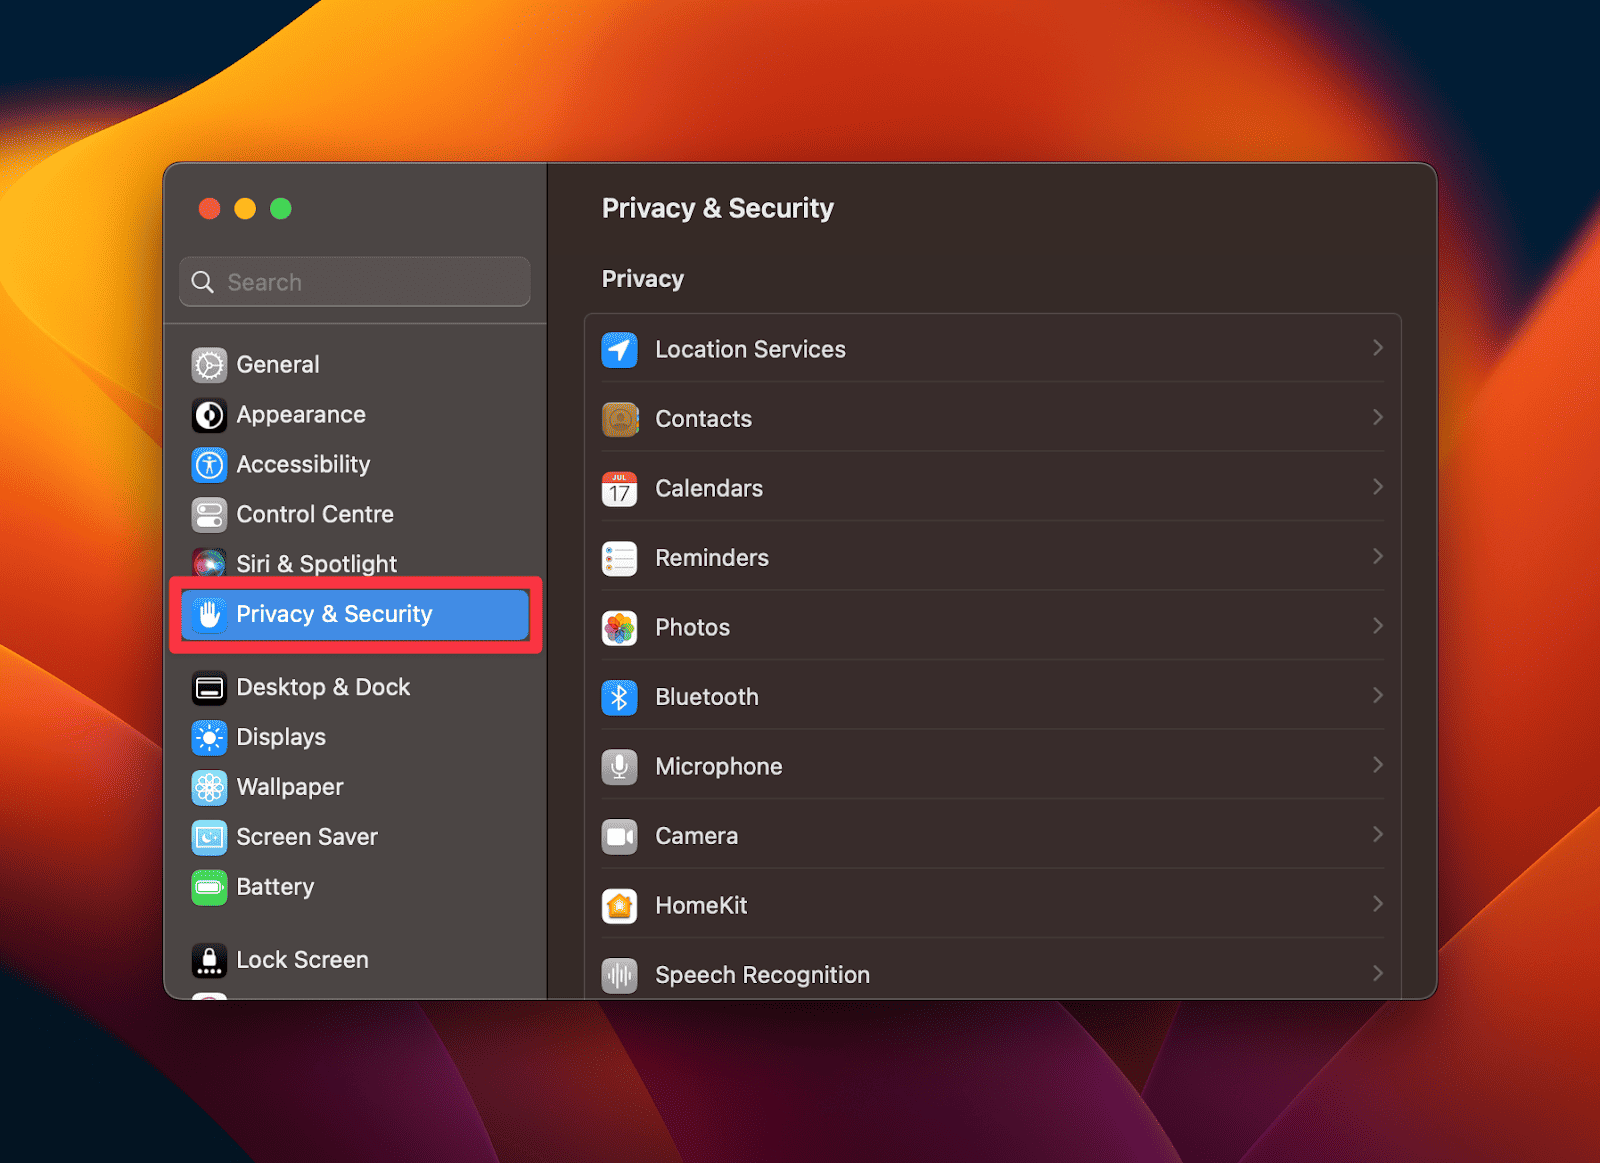Select the Displays sidebar icon

pyautogui.click(x=209, y=737)
